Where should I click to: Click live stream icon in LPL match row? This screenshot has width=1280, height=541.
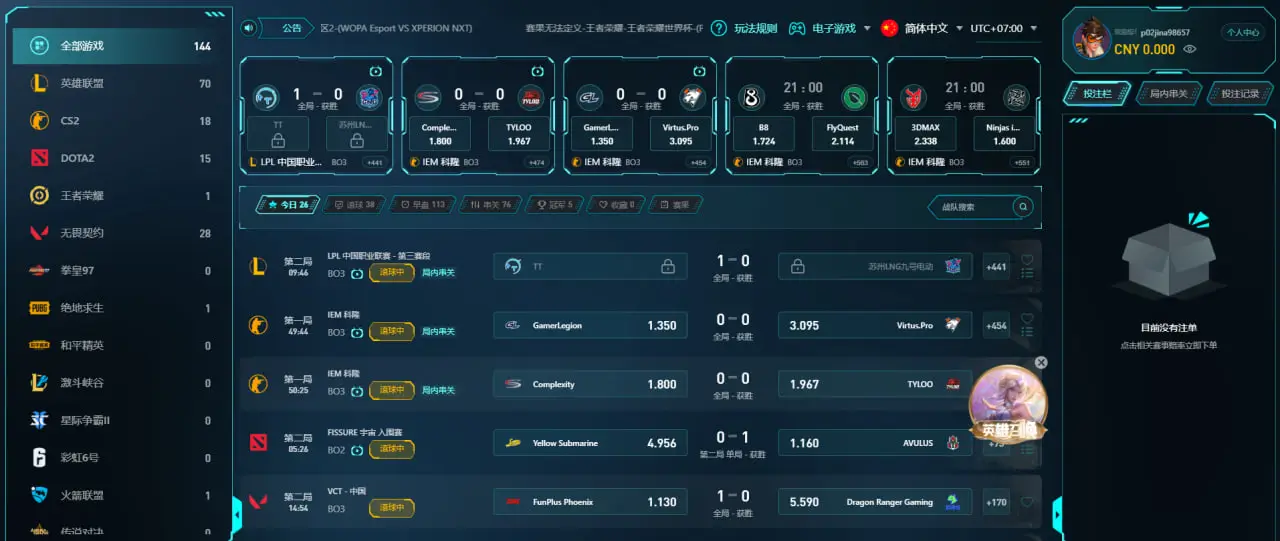[x=357, y=273]
